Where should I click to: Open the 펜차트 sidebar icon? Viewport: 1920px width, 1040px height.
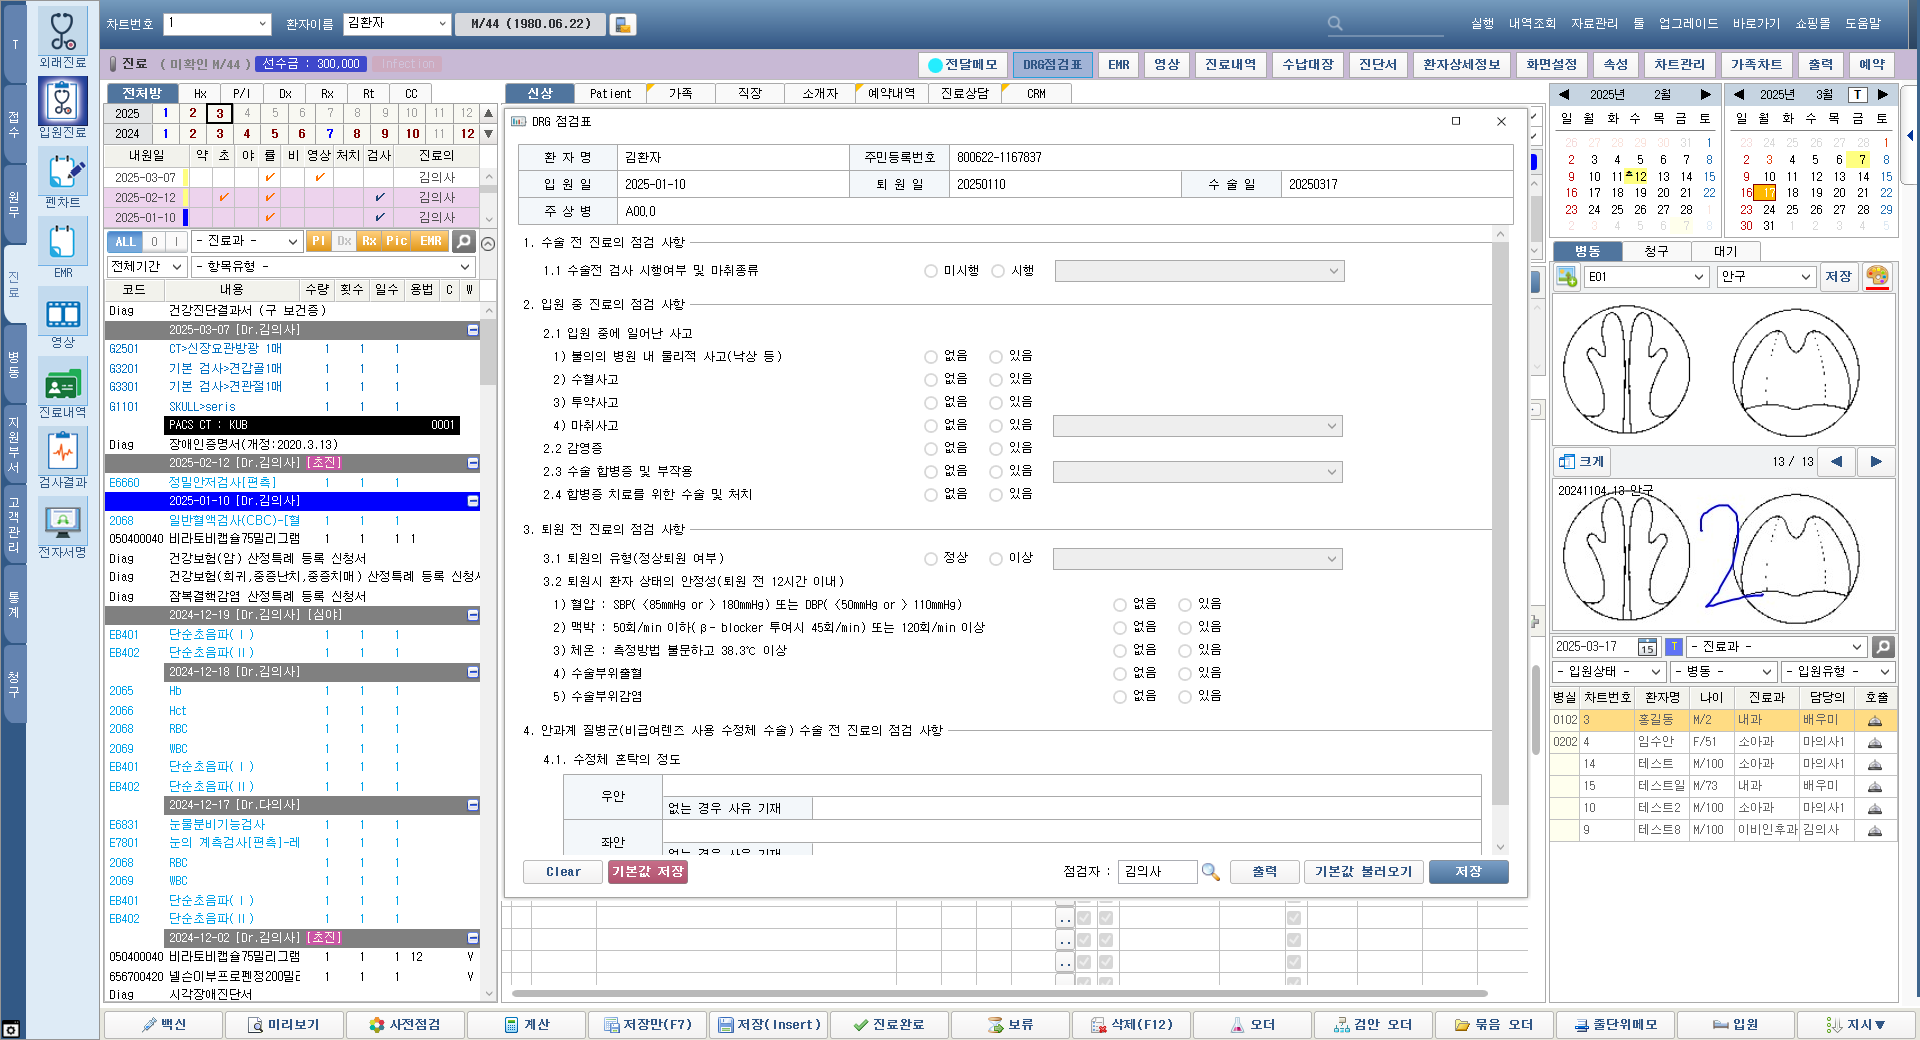pos(63,172)
